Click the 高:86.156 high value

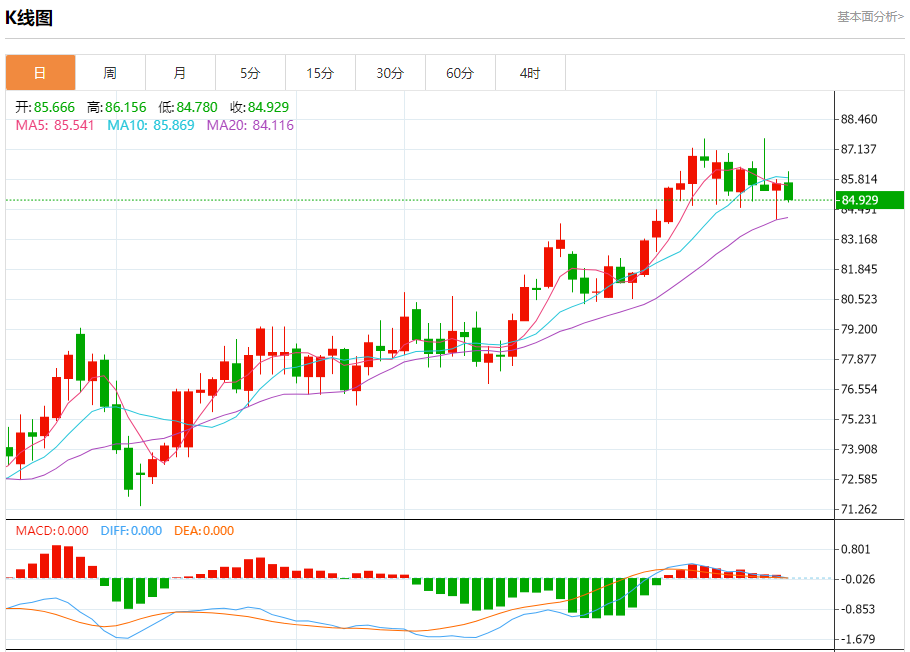point(117,107)
